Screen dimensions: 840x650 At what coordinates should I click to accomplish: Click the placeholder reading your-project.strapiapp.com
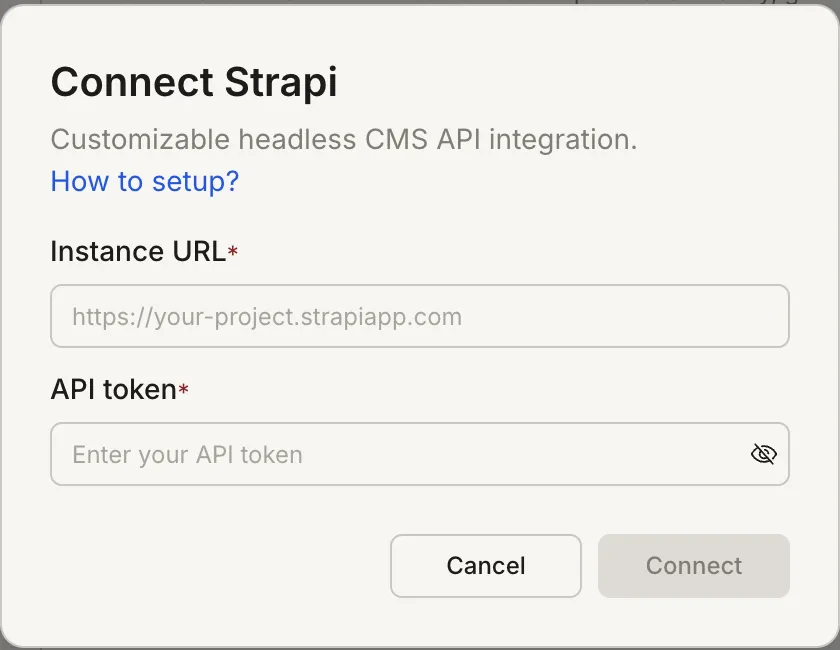[266, 316]
